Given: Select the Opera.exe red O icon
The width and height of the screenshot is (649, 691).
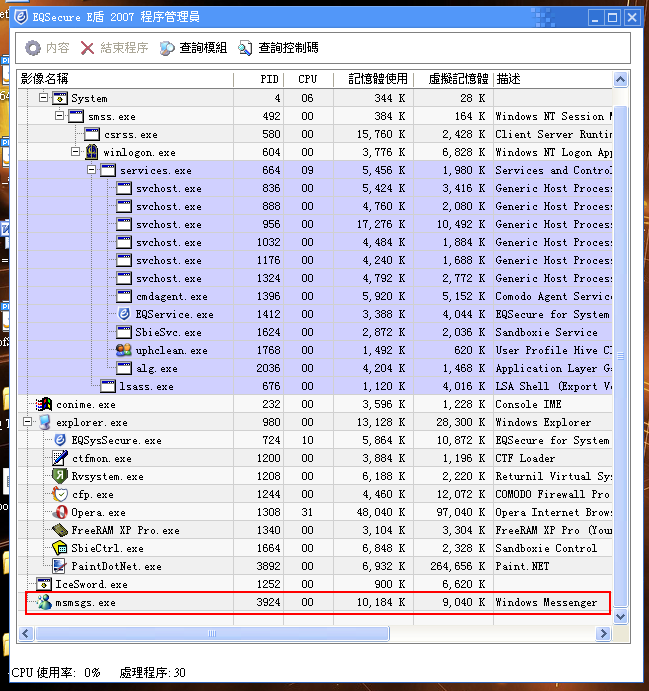Looking at the screenshot, I should pyautogui.click(x=60, y=512).
